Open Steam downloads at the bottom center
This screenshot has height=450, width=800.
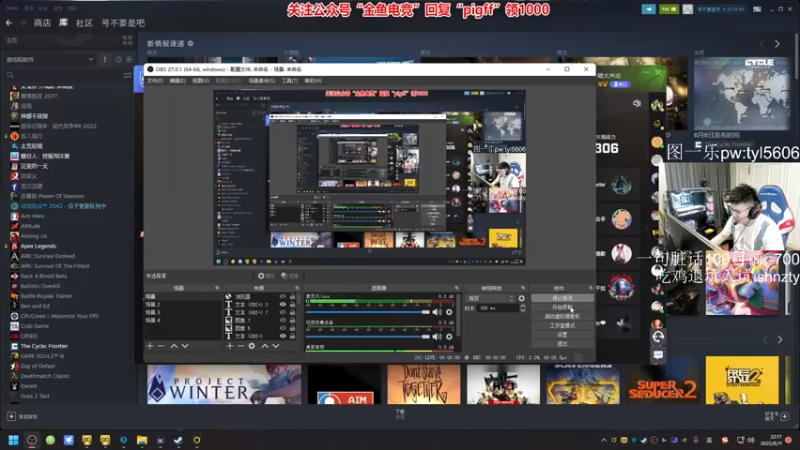pos(400,414)
